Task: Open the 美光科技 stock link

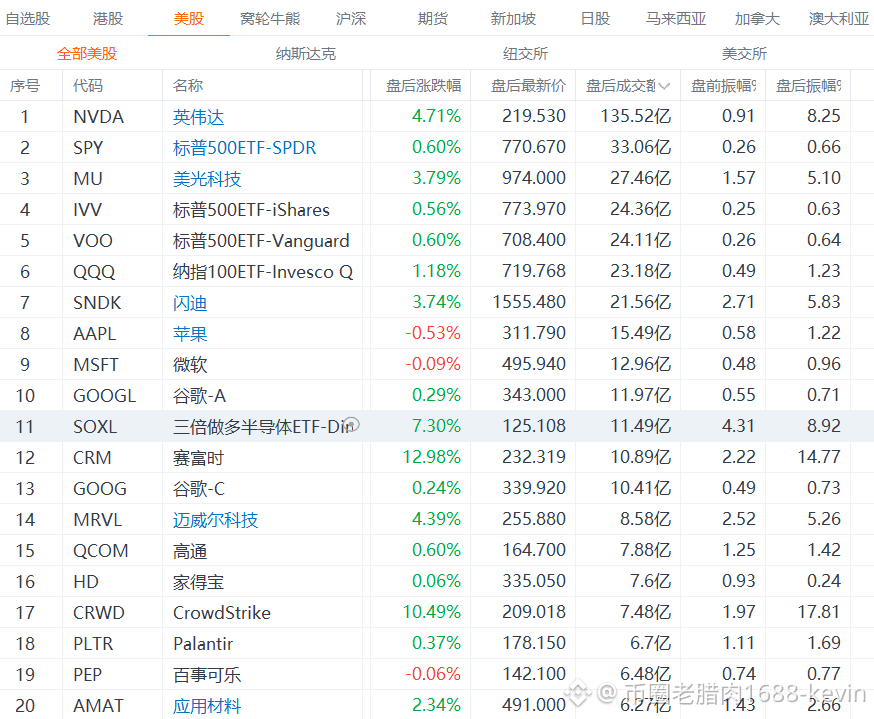Action: 207,179
